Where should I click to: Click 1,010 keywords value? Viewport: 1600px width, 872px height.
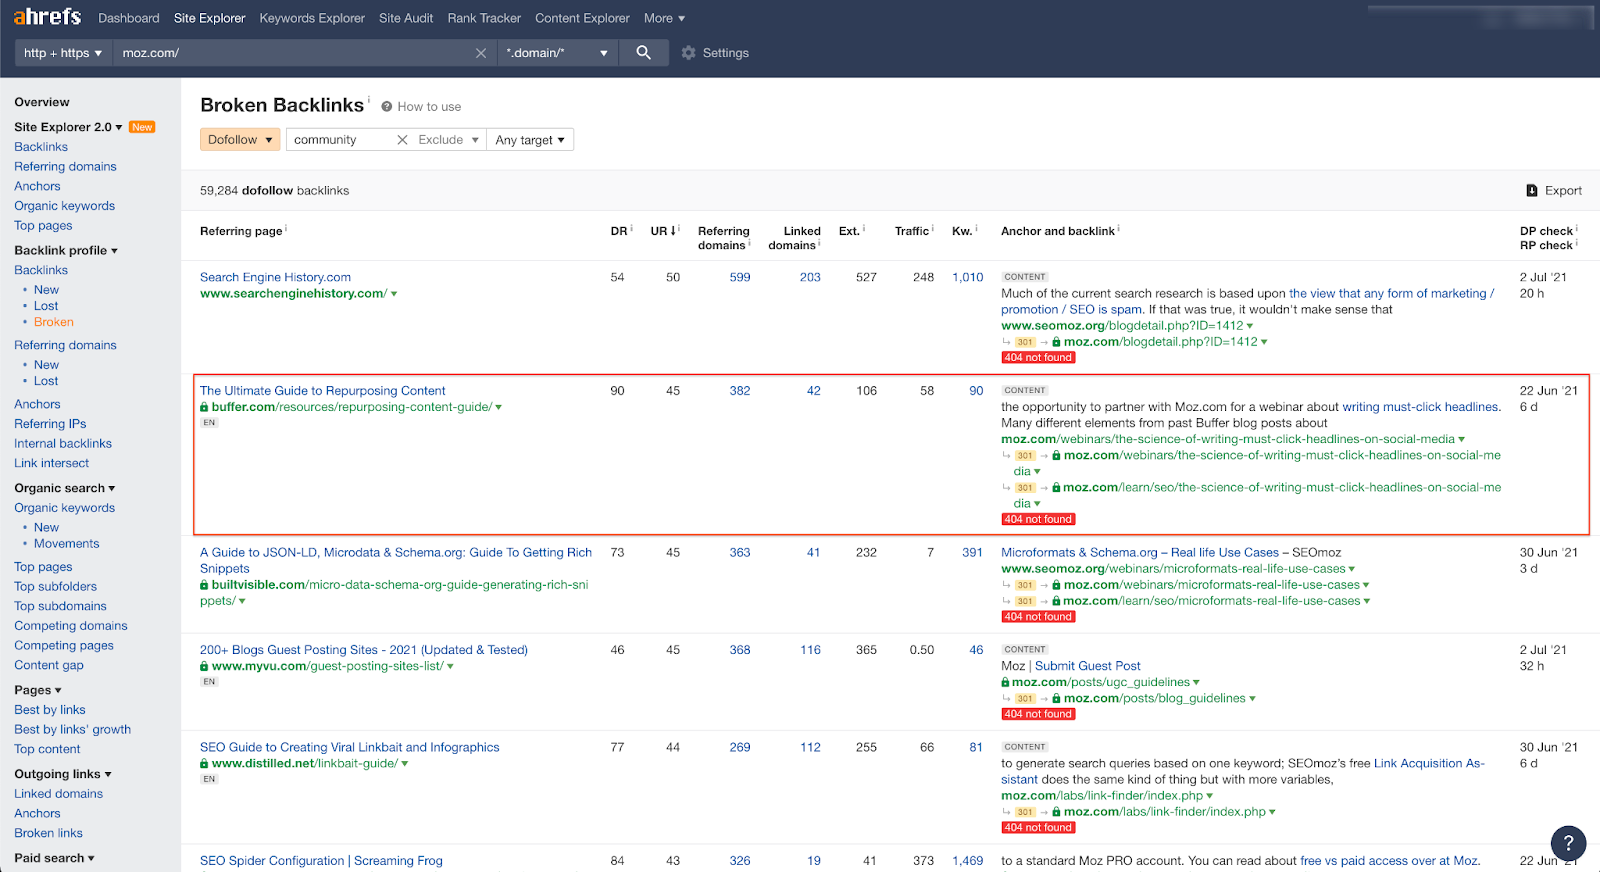(x=967, y=278)
